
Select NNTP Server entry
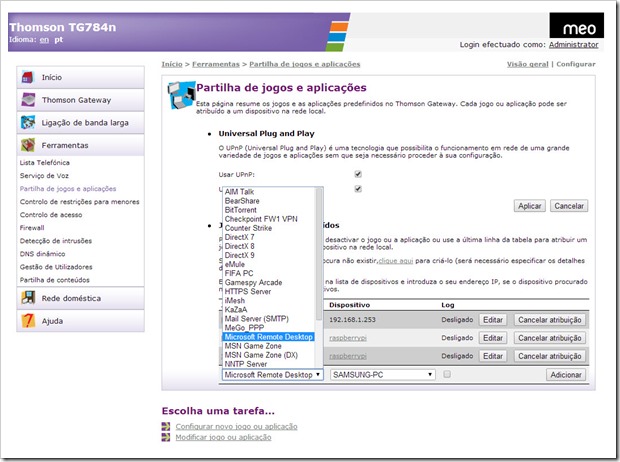[246, 364]
